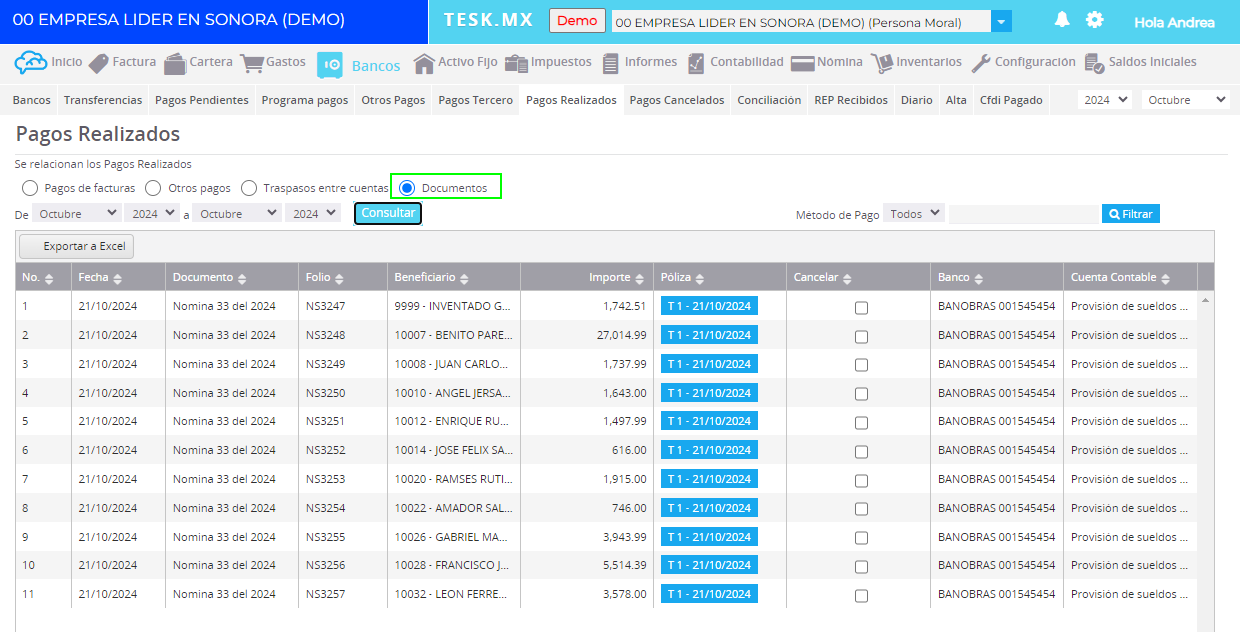Screen dimensions: 1240x632
Task: Click the filter text input field
Action: [1023, 214]
